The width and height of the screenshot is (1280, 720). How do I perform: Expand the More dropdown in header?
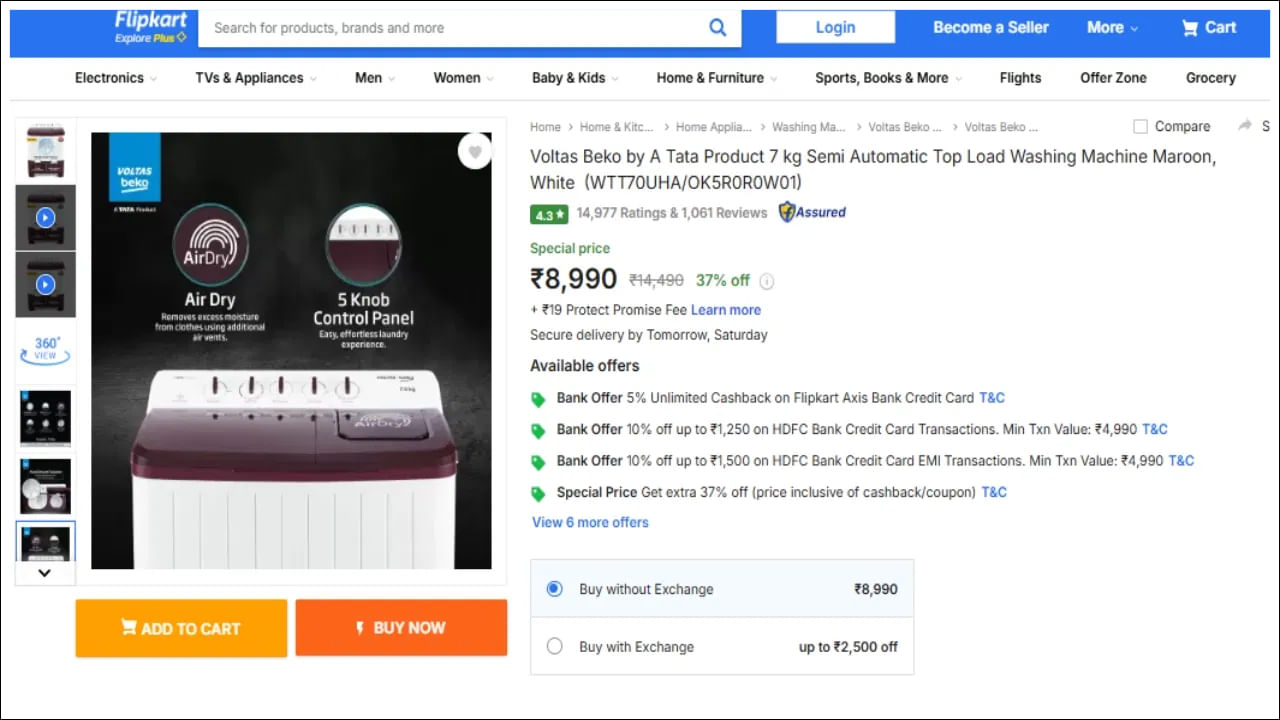1112,28
